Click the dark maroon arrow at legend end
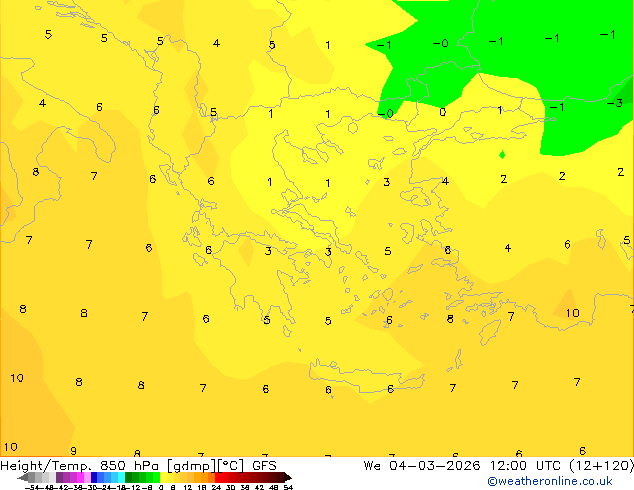This screenshot has height=490, width=634. pos(288,478)
